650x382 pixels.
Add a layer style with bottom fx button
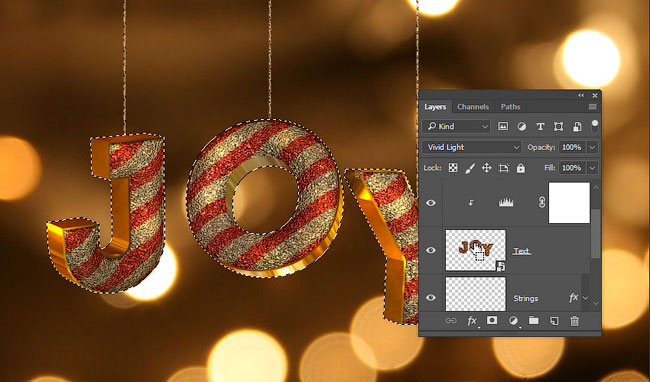(472, 321)
